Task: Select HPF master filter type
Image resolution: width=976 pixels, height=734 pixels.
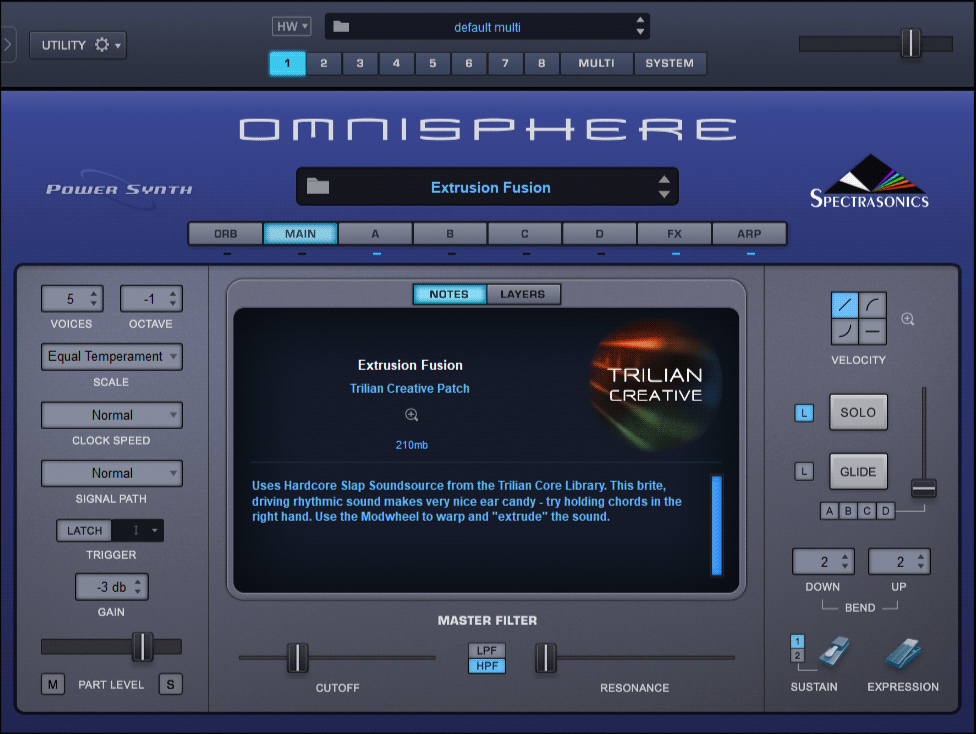Action: (487, 666)
